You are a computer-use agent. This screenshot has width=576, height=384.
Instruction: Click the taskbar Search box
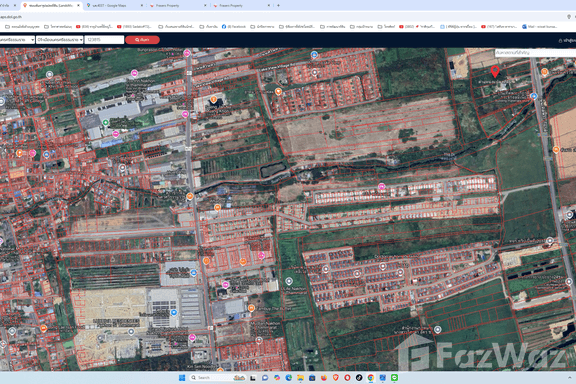[x=218, y=378]
